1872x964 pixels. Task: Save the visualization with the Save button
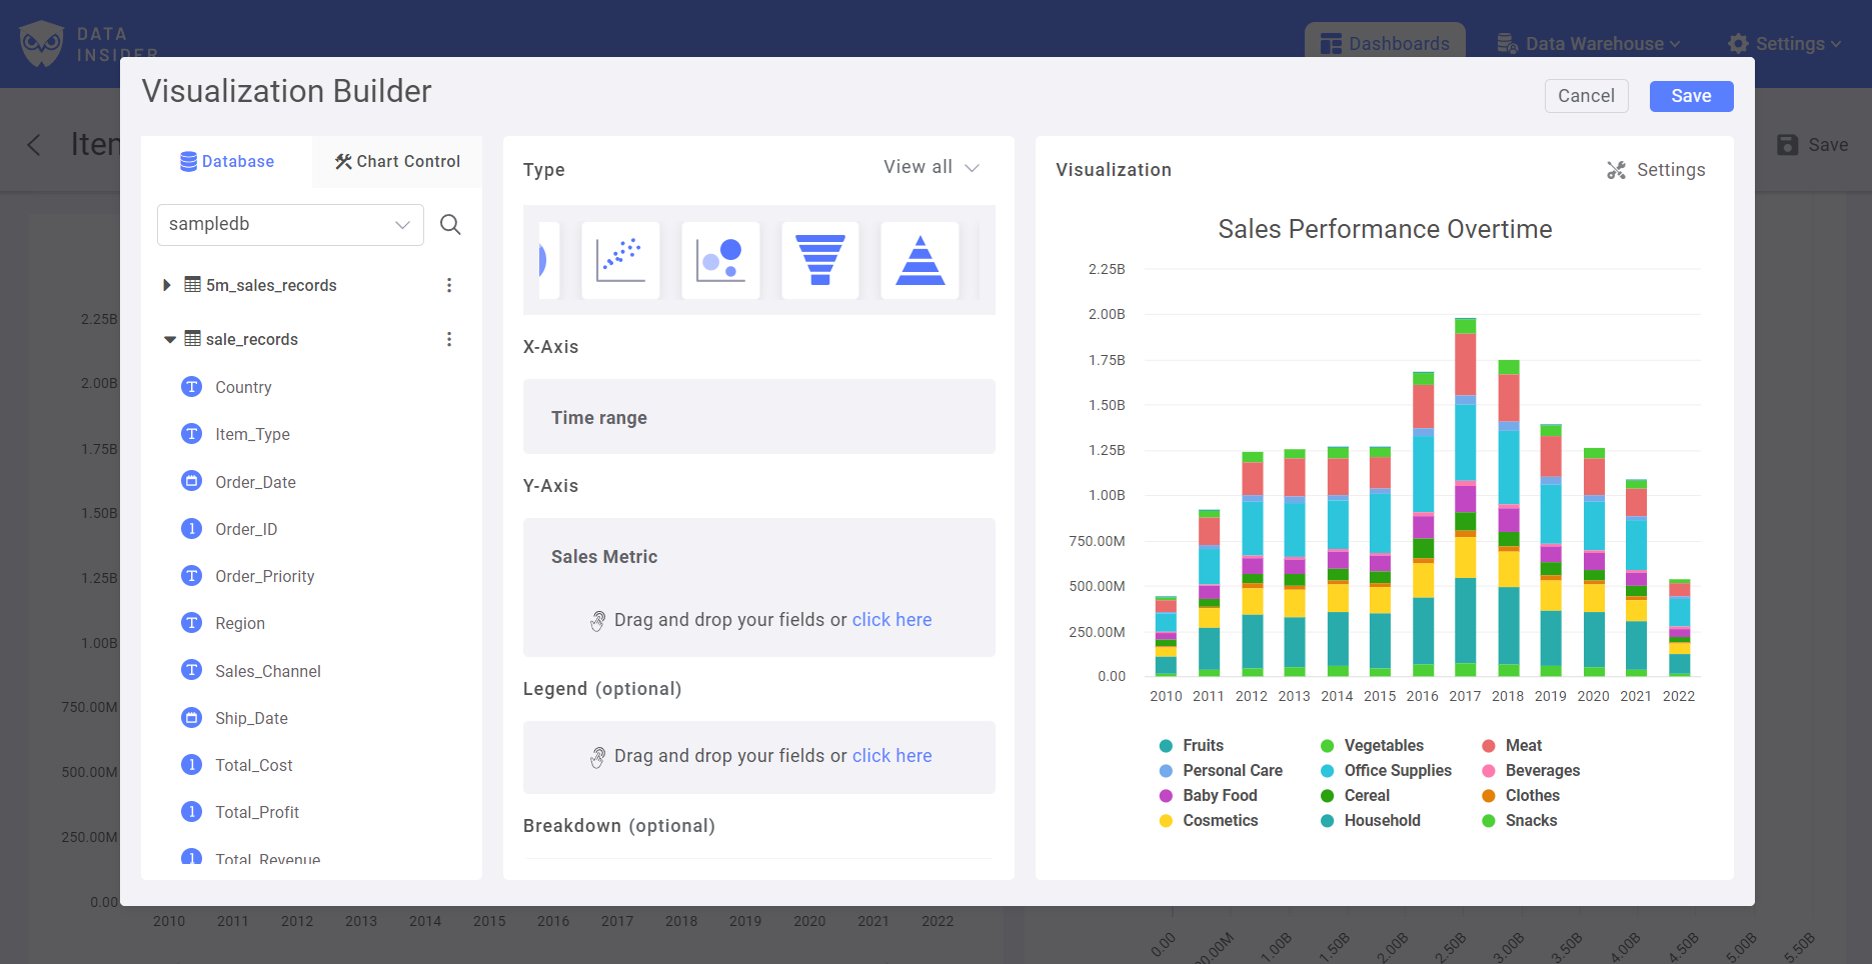pos(1690,96)
